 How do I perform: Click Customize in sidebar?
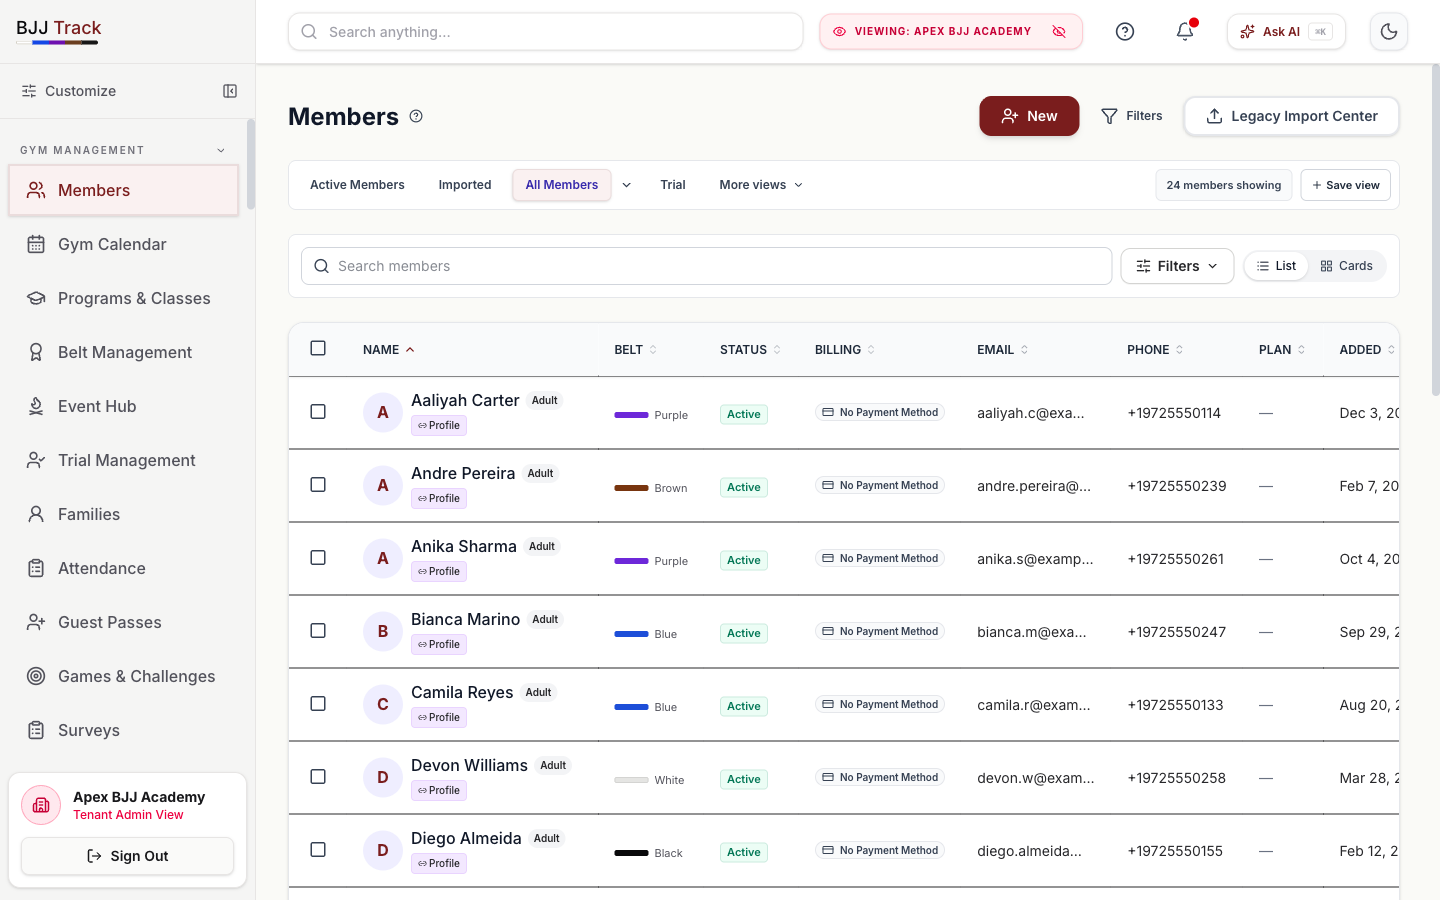coord(69,91)
